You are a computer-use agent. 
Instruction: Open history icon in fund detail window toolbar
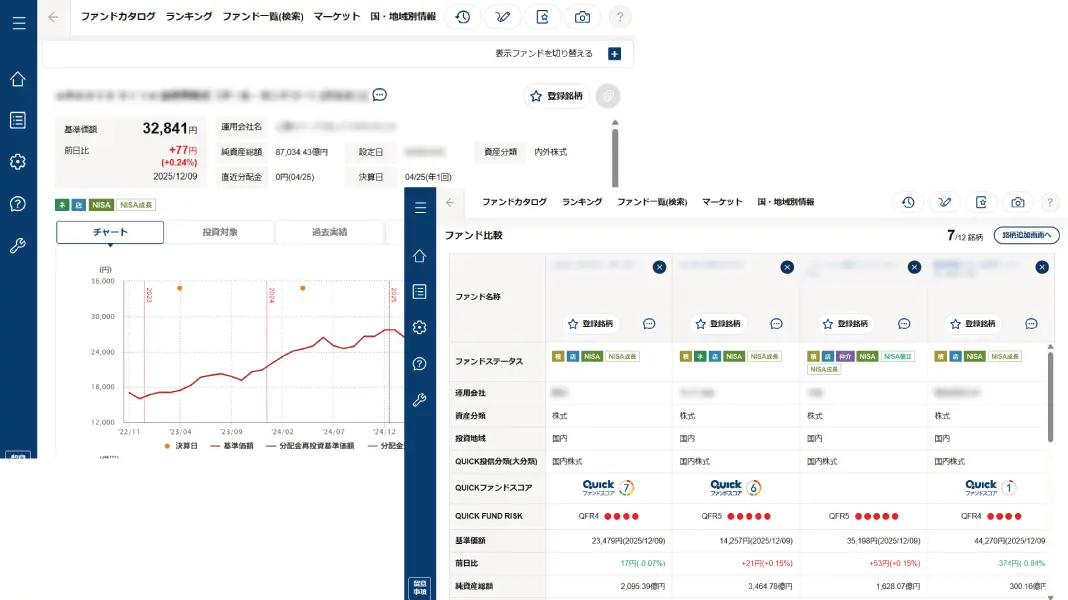click(462, 17)
